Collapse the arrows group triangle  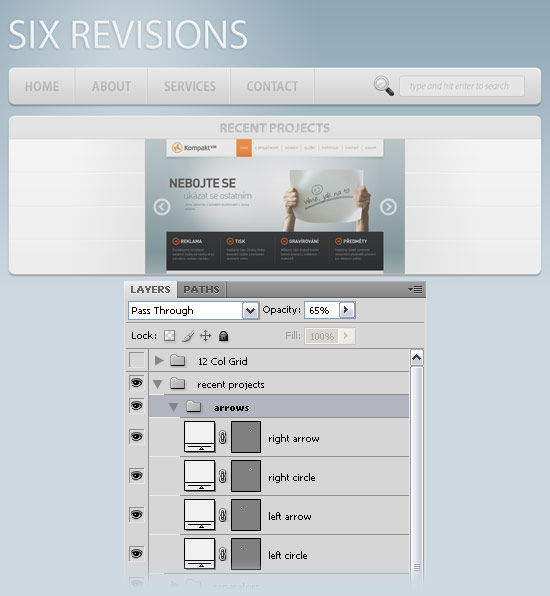point(174,407)
